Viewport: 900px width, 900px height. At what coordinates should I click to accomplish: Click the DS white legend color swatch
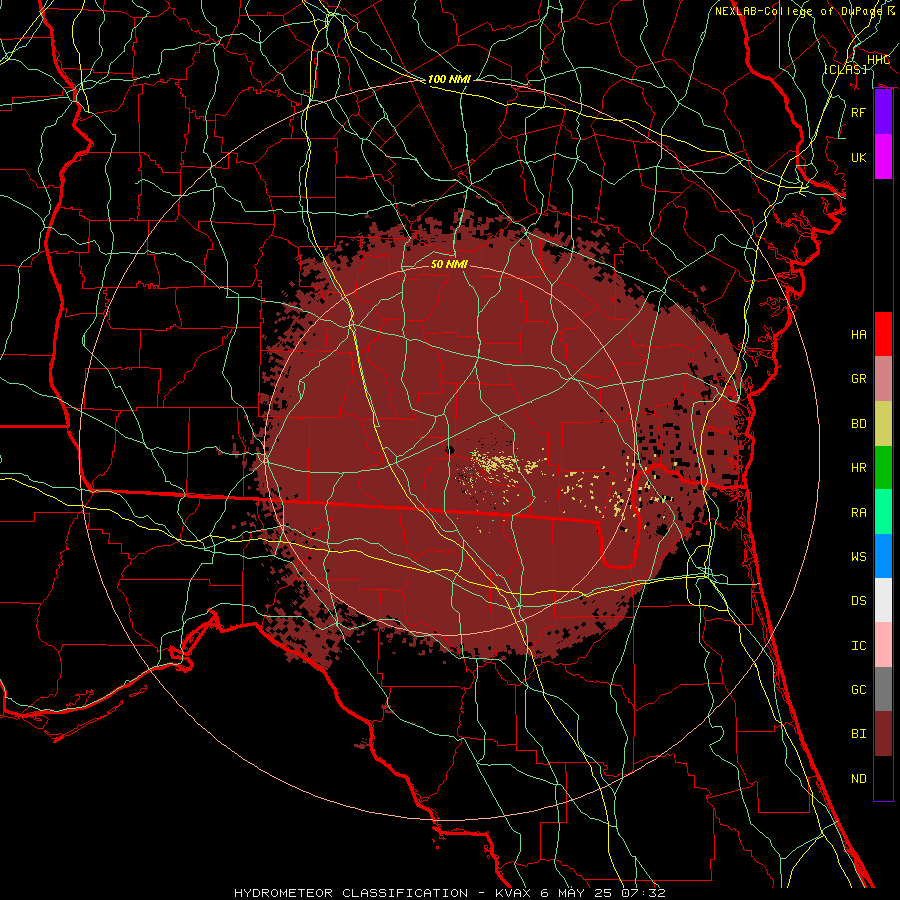click(883, 600)
